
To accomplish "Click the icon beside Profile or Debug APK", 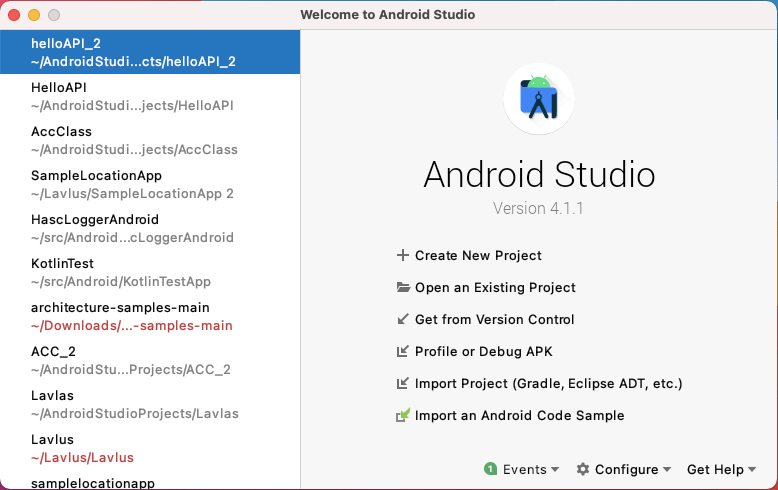I will (402, 351).
